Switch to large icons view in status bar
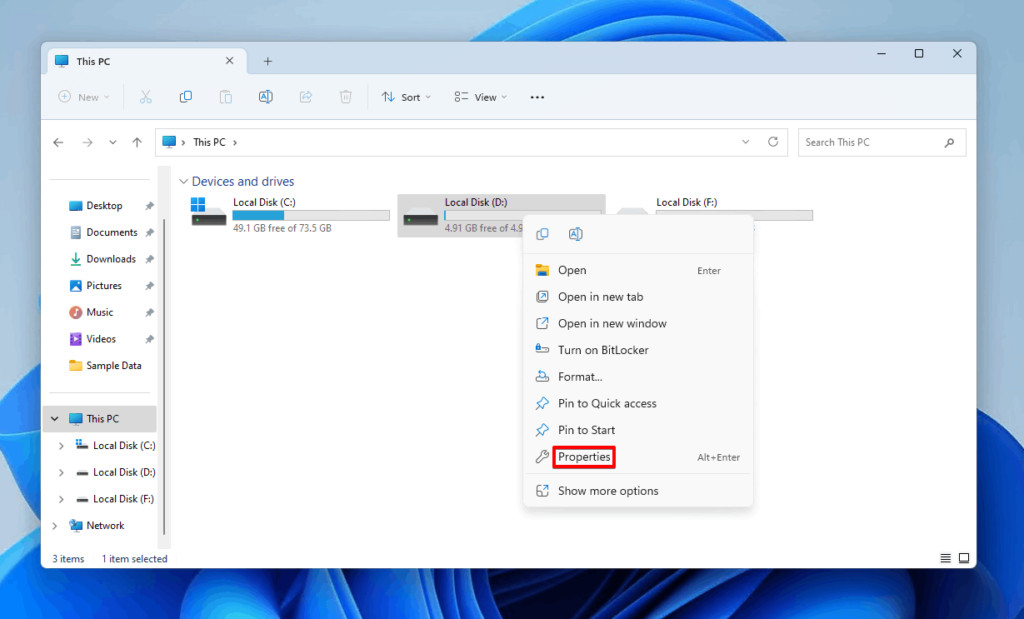Viewport: 1024px width, 619px height. click(x=964, y=558)
